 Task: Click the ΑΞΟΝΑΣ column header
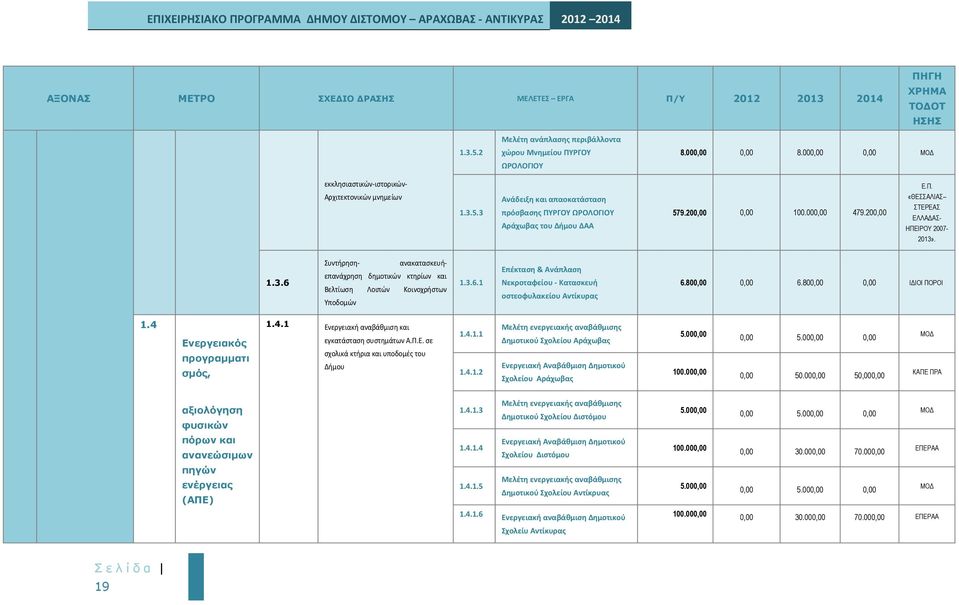click(68, 98)
